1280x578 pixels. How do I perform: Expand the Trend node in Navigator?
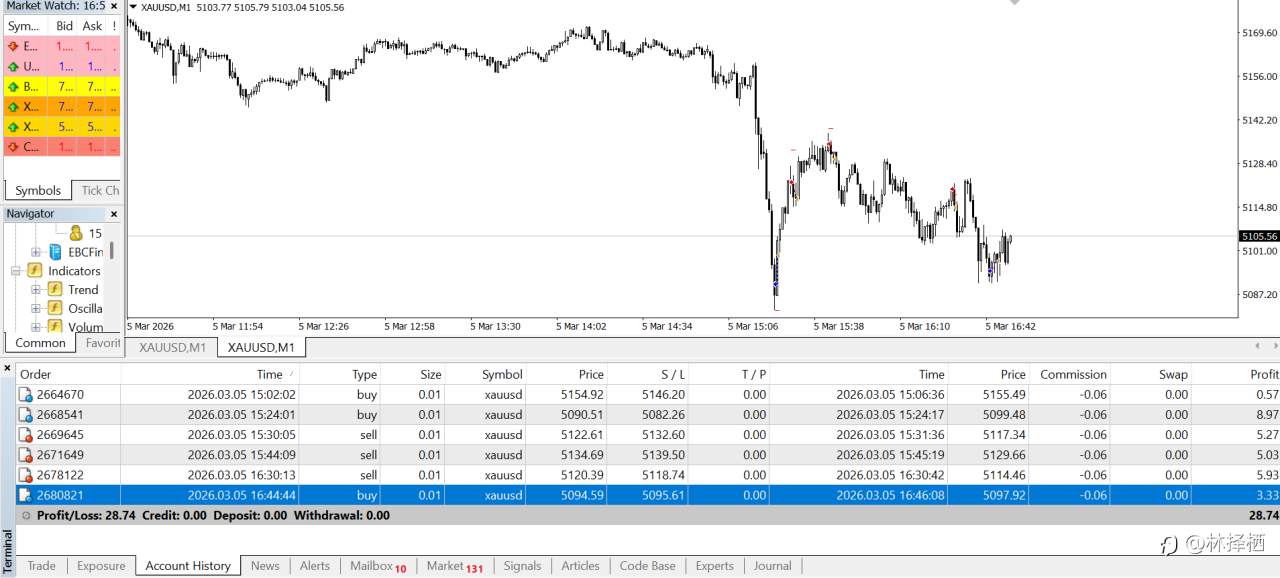(x=36, y=290)
